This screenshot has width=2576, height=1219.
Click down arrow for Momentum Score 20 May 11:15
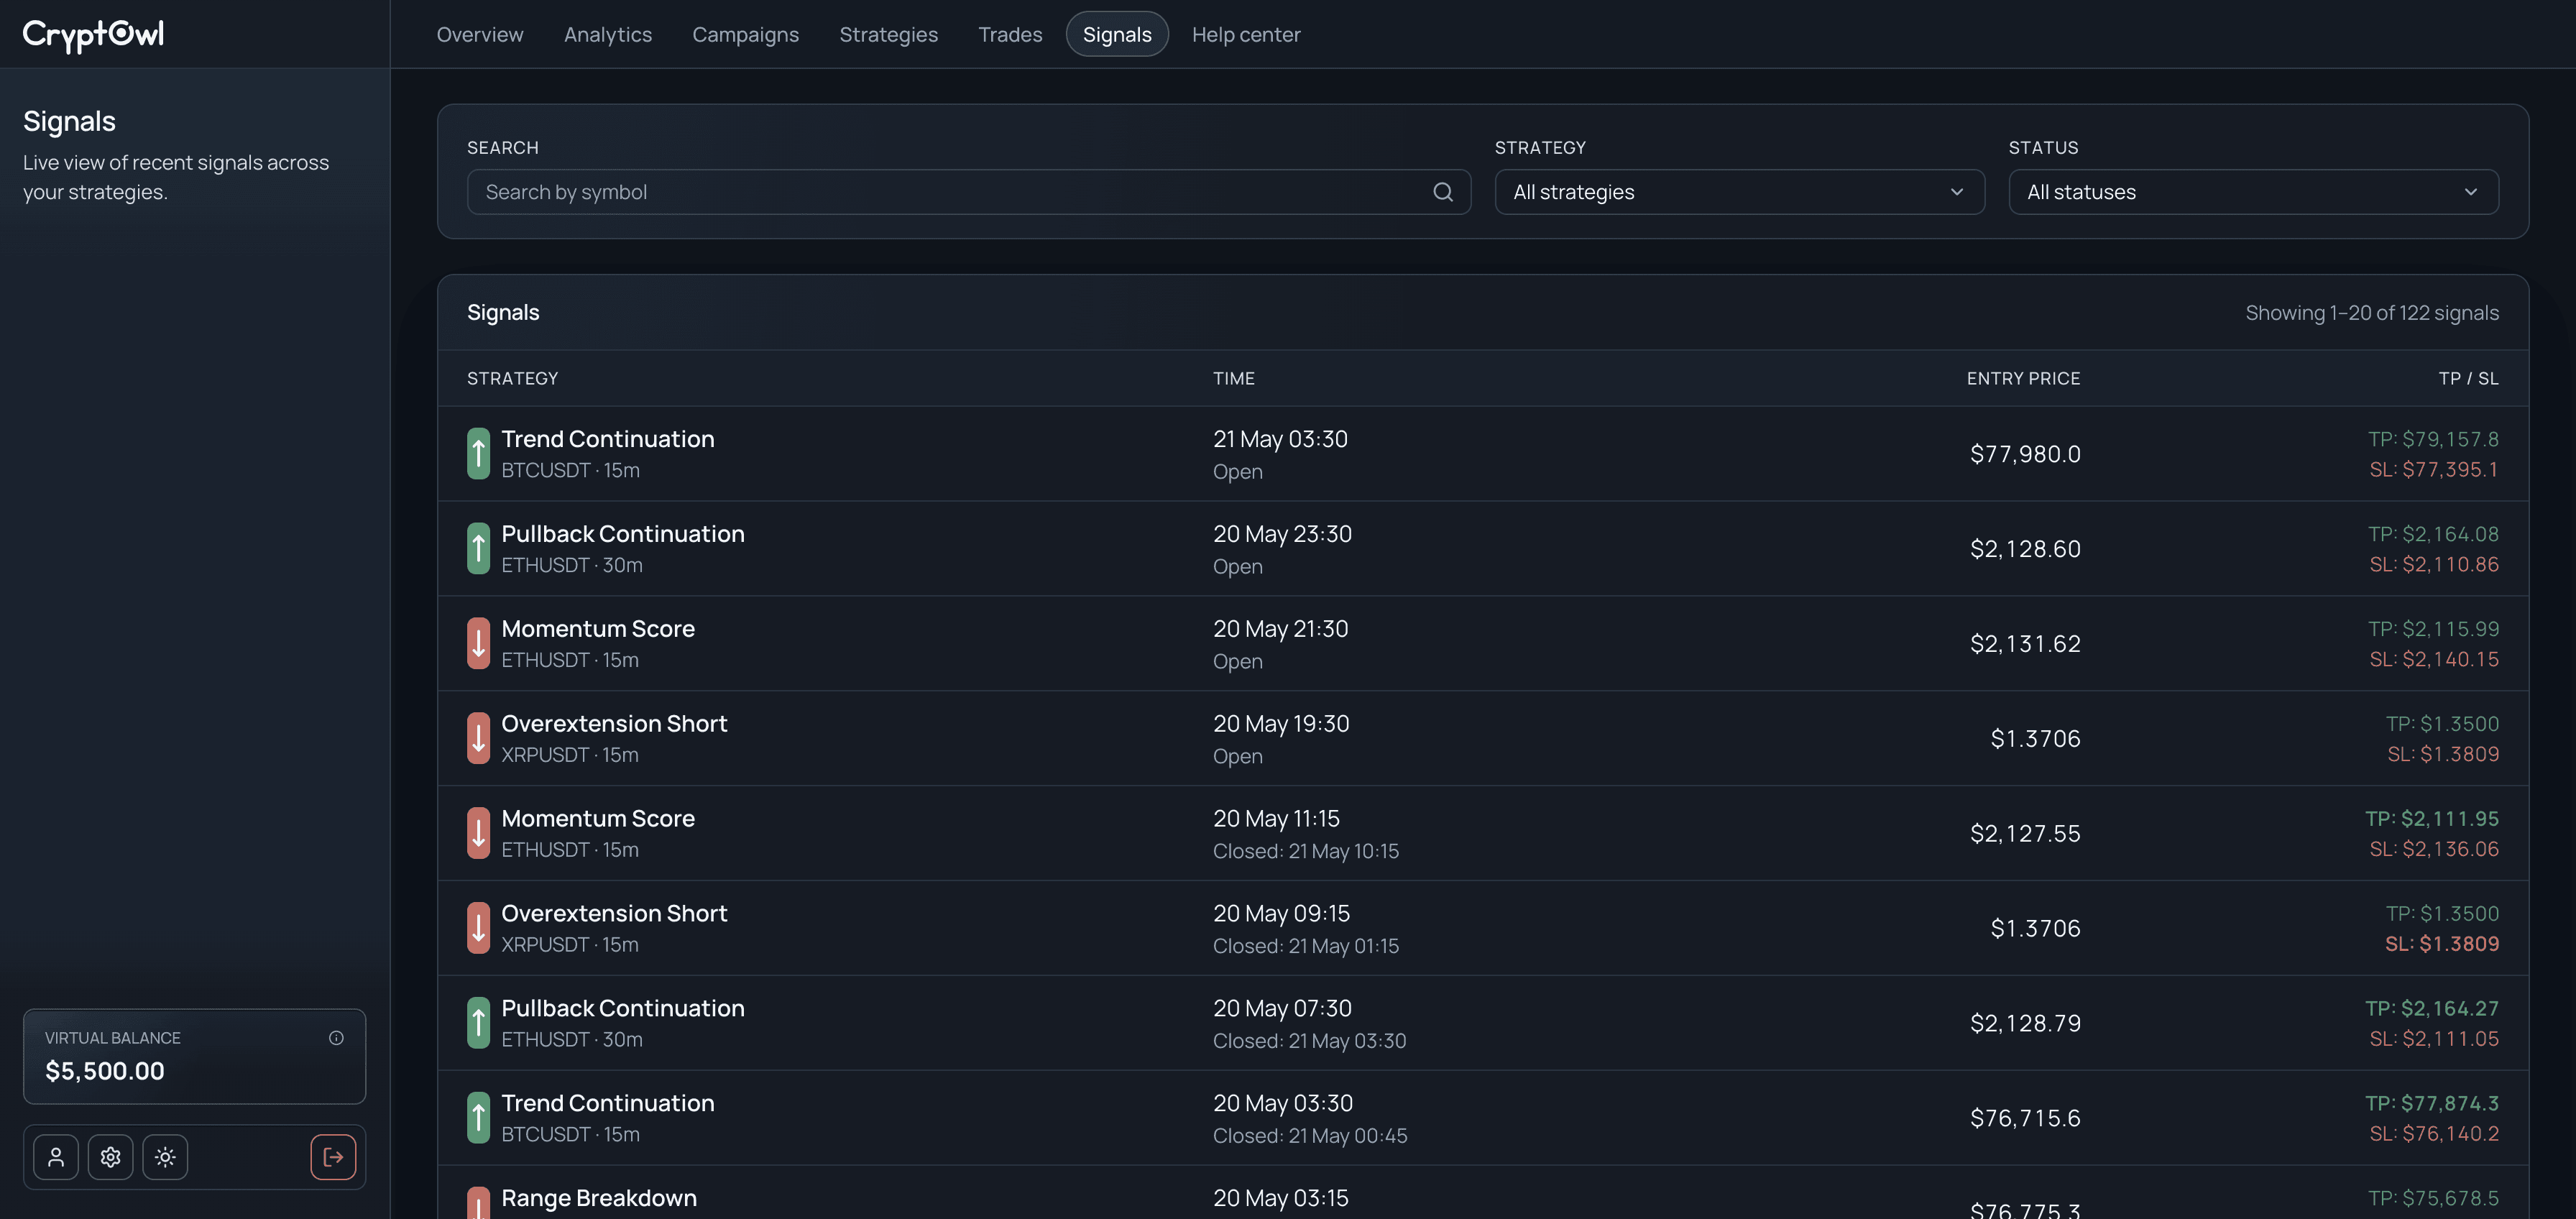(x=478, y=833)
